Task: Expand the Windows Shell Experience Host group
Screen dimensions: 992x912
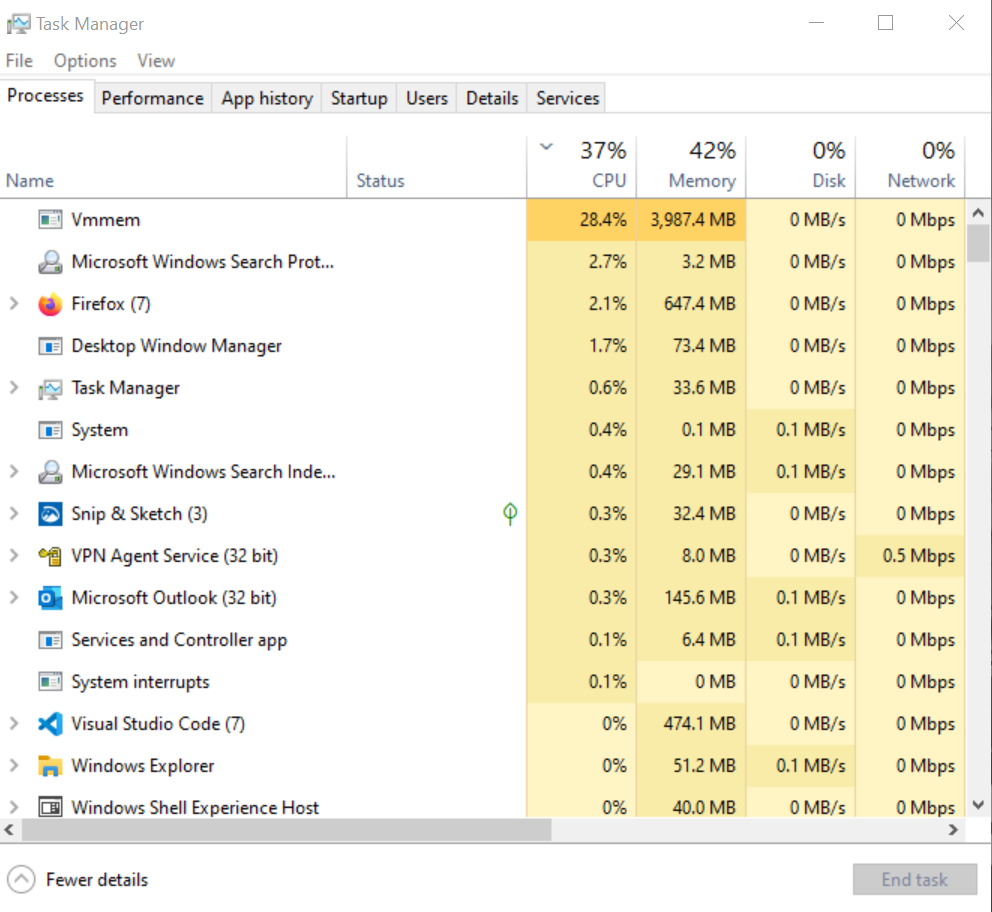Action: point(13,807)
